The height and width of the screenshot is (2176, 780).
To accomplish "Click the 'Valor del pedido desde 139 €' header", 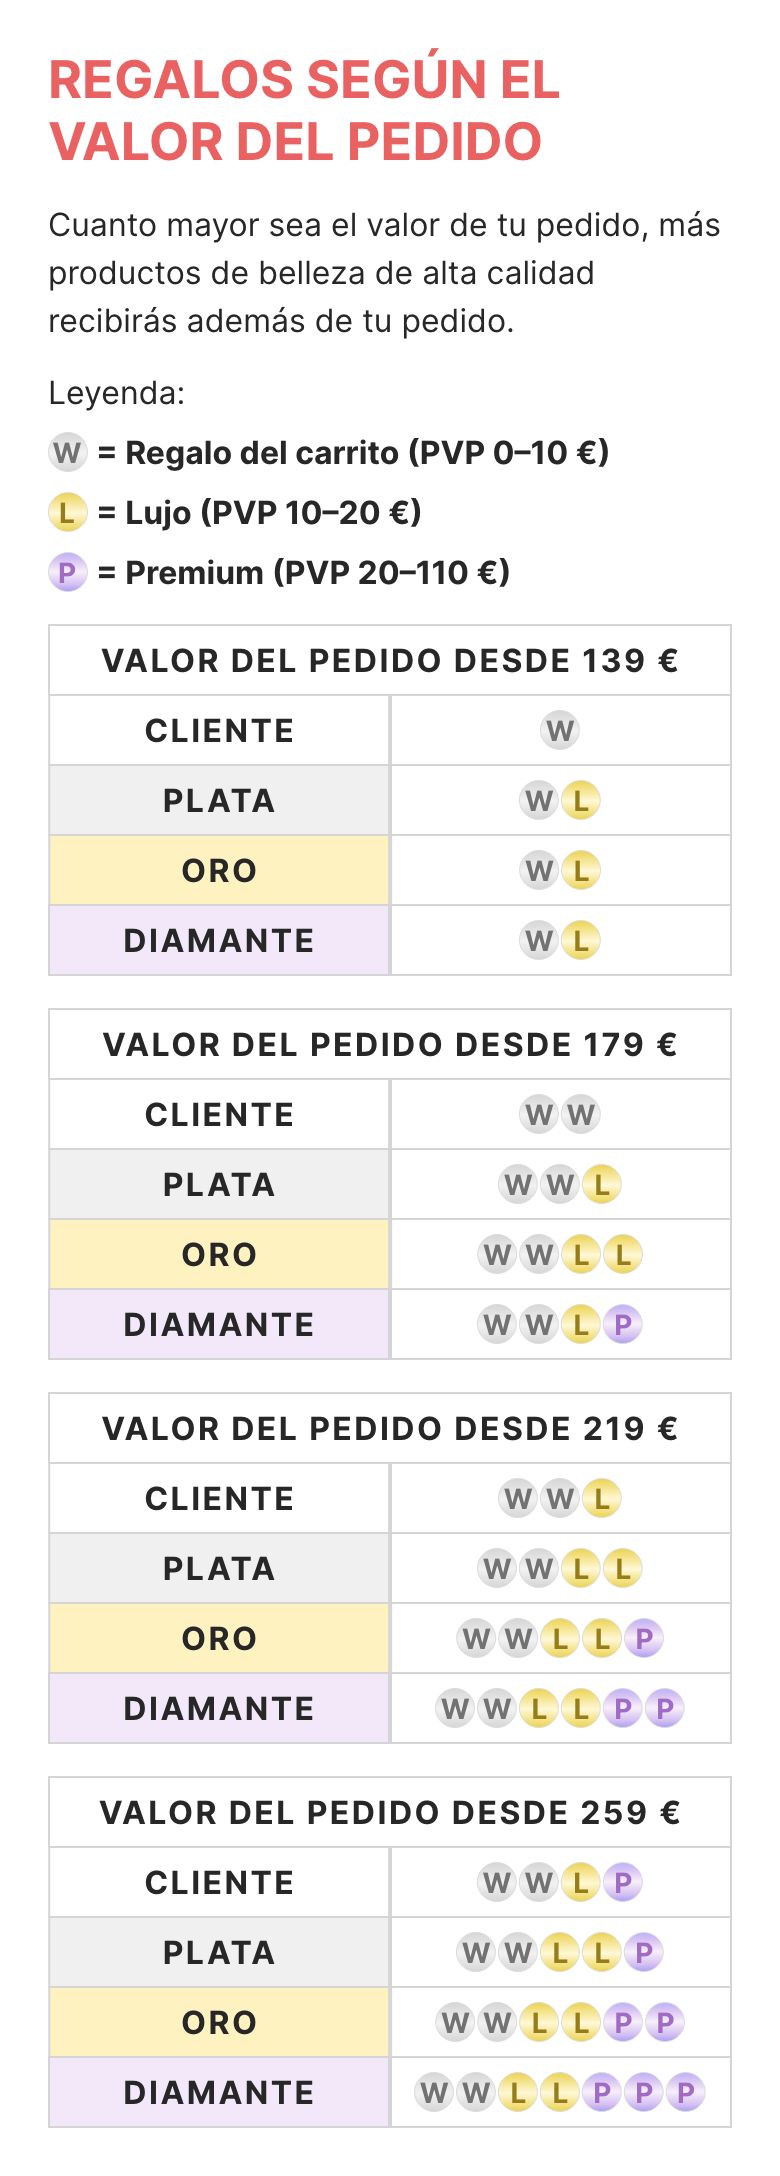I will (390, 661).
